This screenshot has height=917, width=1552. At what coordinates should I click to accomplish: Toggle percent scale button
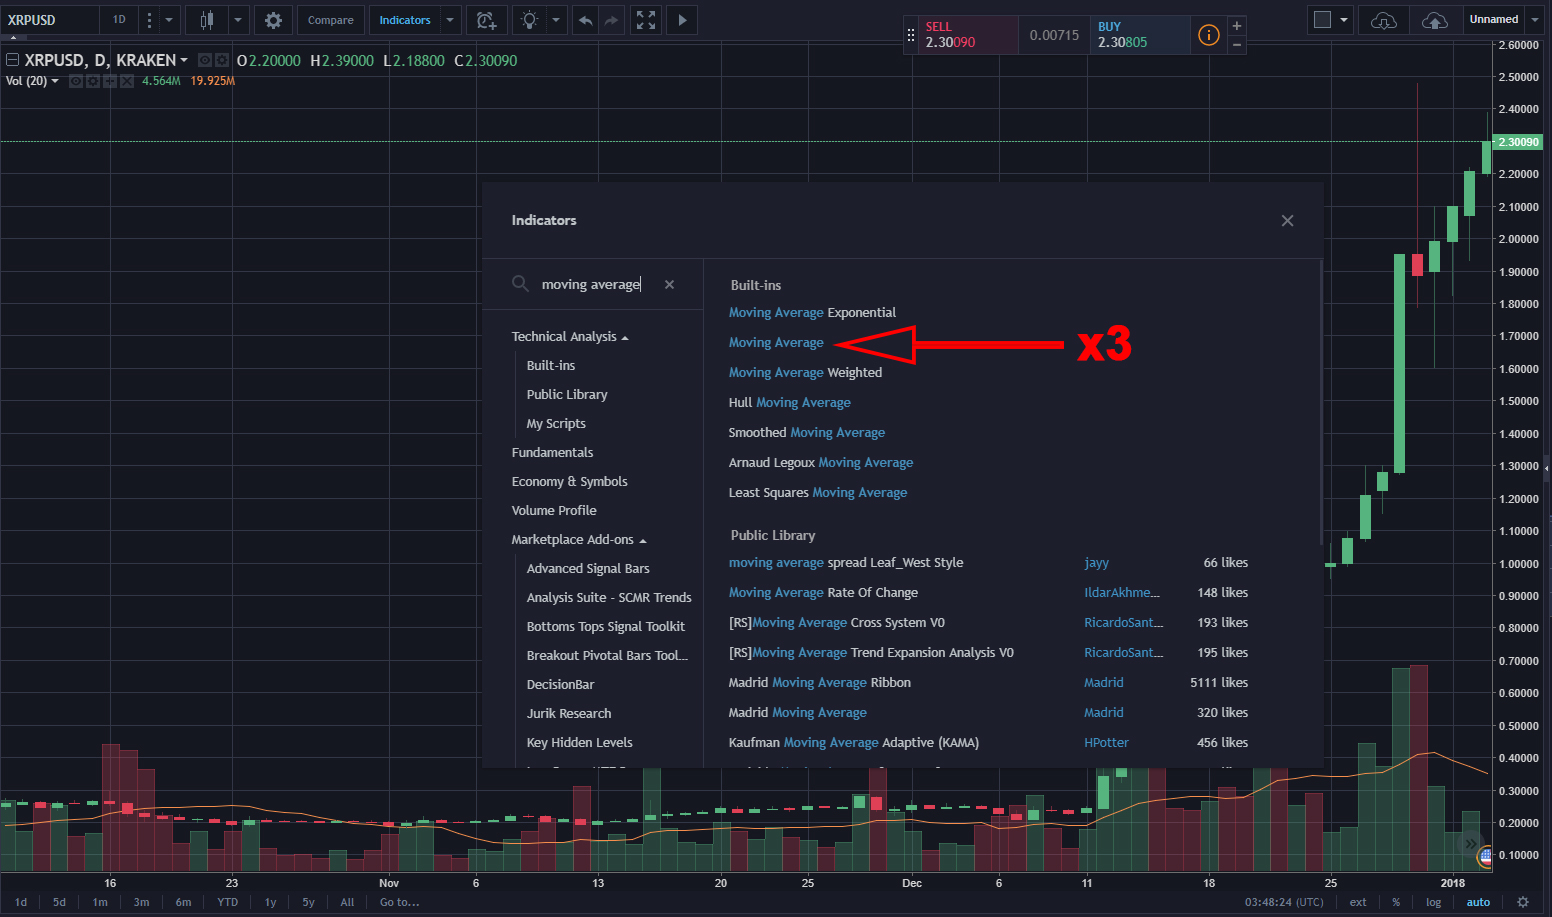tap(1396, 902)
